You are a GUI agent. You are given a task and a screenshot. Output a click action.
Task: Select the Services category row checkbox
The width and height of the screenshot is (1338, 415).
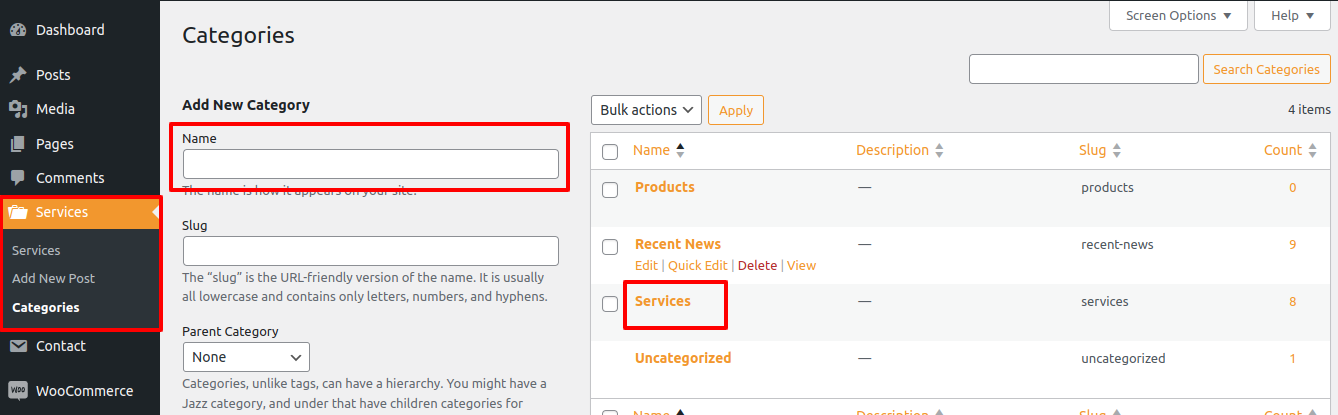610,304
